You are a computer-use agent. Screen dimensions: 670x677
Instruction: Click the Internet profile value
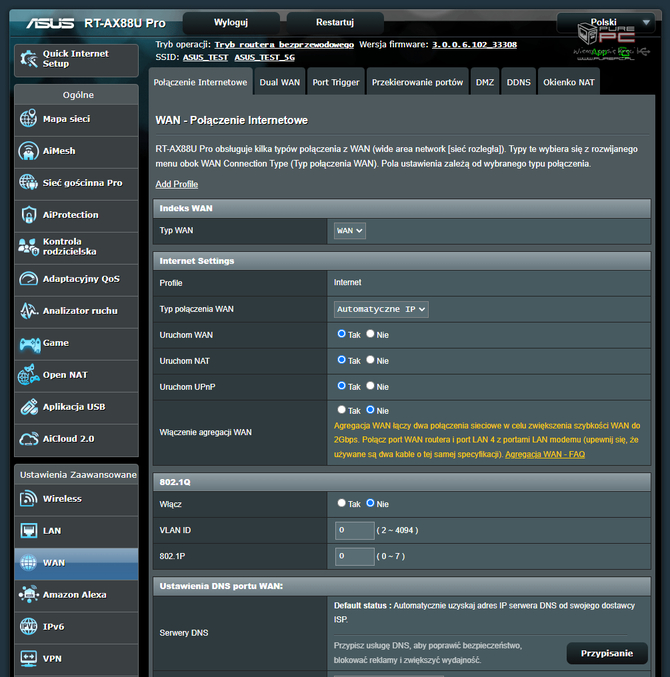(348, 282)
